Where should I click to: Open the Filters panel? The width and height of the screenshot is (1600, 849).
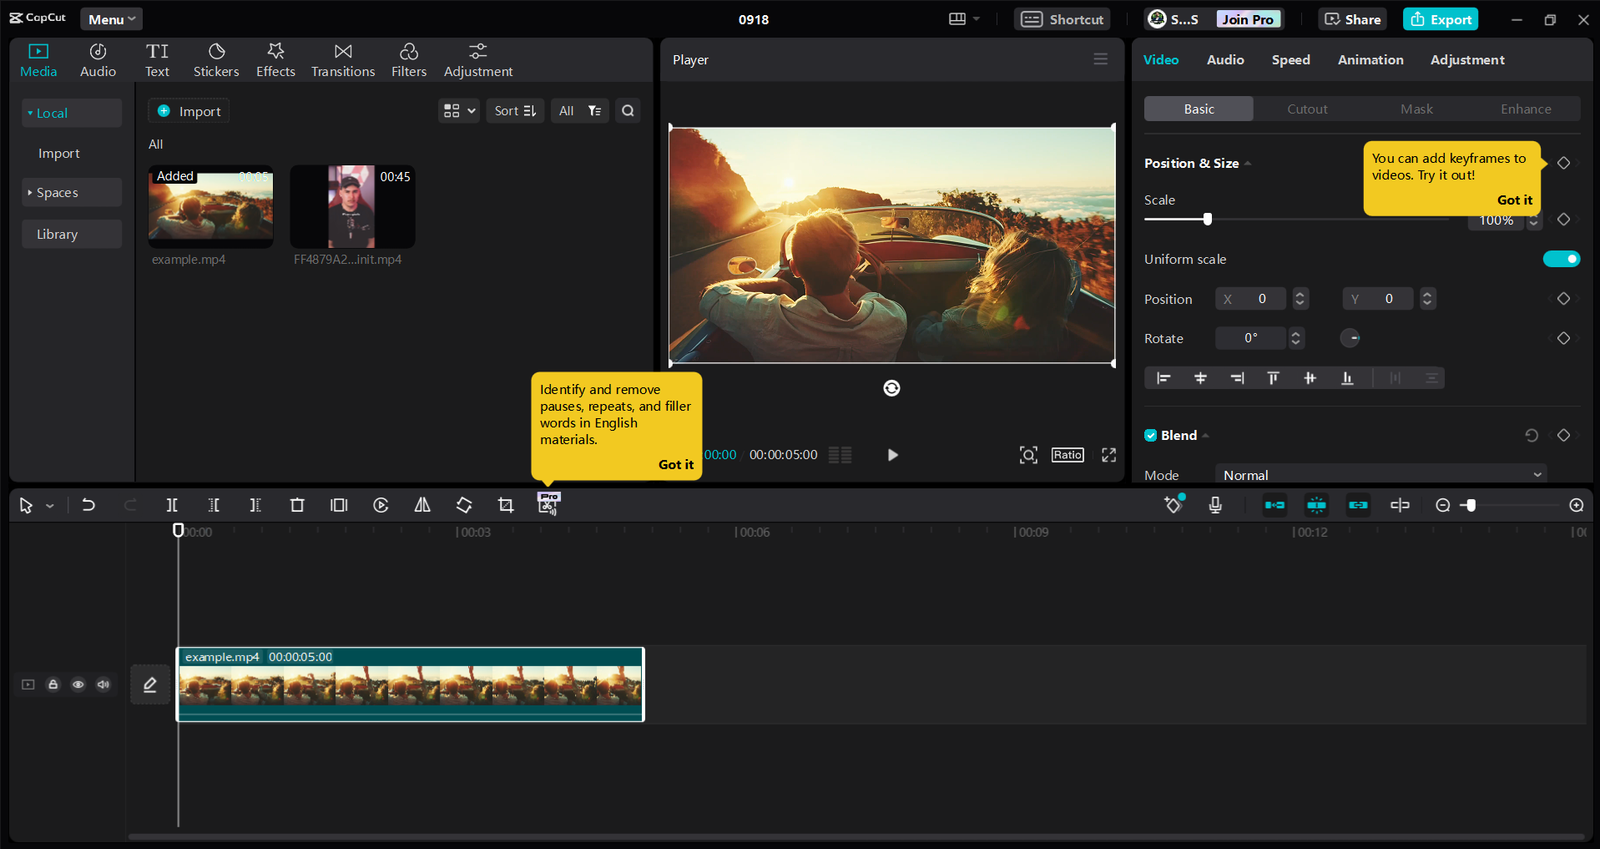pos(409,60)
